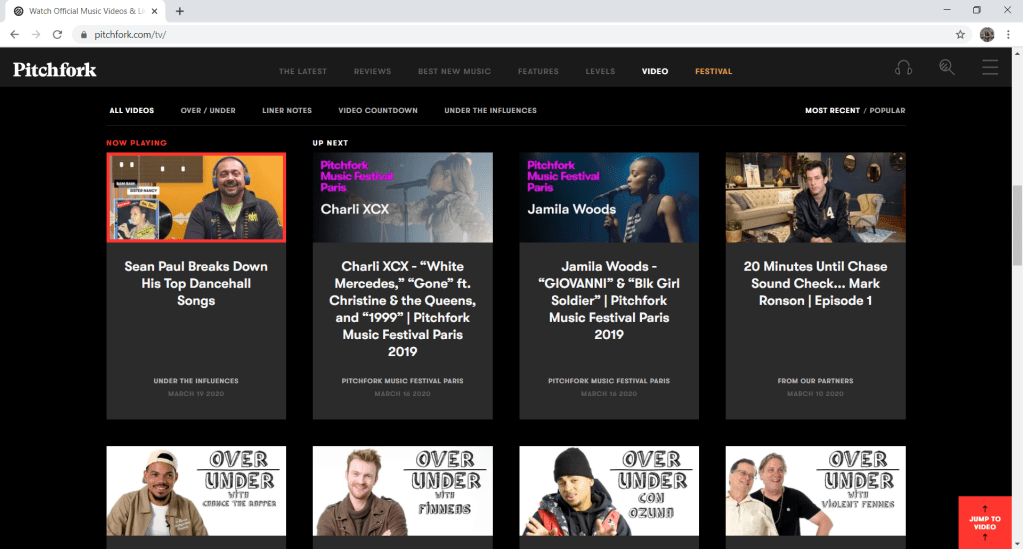Bookmark this page with star icon
The width and height of the screenshot is (1023, 549).
(960, 34)
